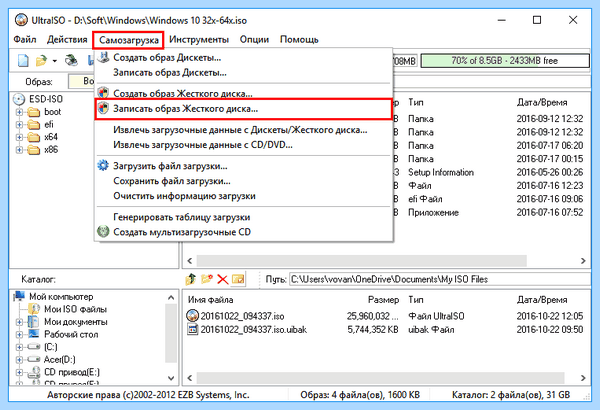Click right arrow of image list horizontal scrollbar
The width and height of the screenshot is (600, 410).
[x=583, y=261]
